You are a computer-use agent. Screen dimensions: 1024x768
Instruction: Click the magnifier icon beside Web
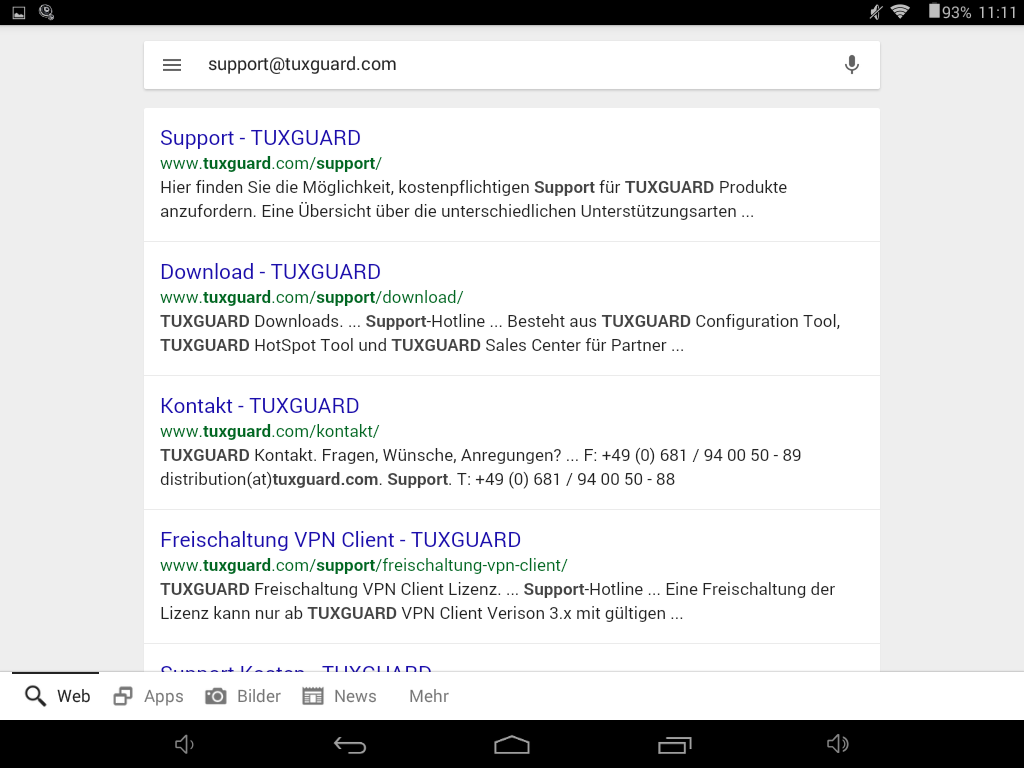coord(35,696)
